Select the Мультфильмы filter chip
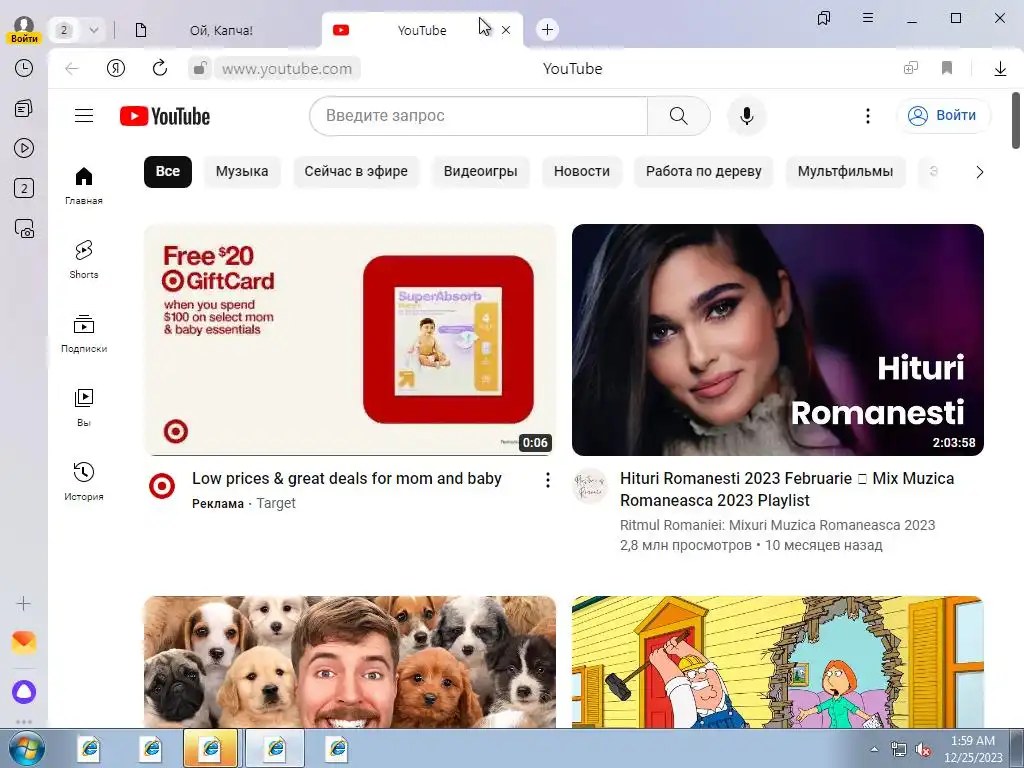The height and width of the screenshot is (768, 1024). click(845, 172)
